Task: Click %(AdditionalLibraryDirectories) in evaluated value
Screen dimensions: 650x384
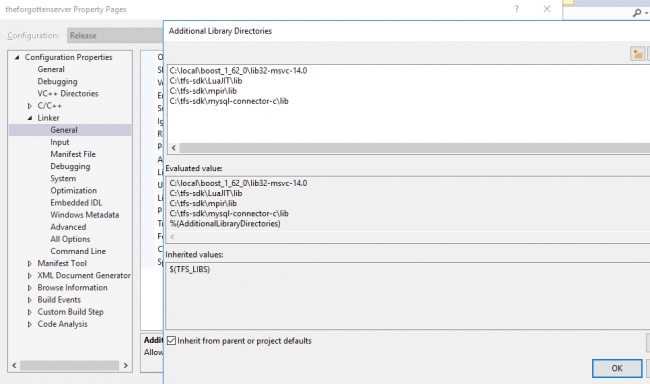Action: click(225, 224)
